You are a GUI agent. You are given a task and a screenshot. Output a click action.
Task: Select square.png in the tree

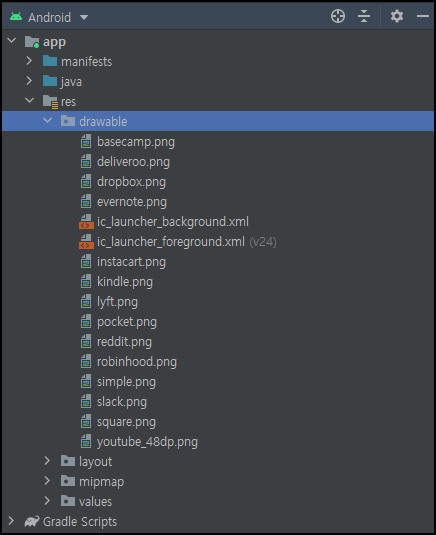[x=126, y=422]
